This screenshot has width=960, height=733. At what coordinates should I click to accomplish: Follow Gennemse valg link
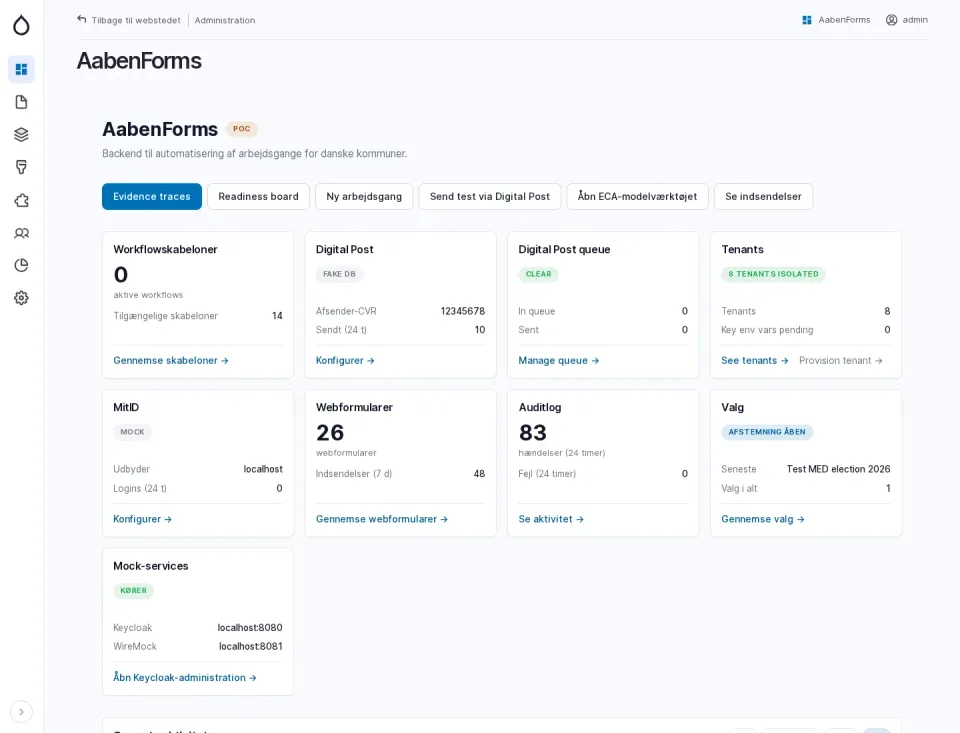click(x=763, y=519)
